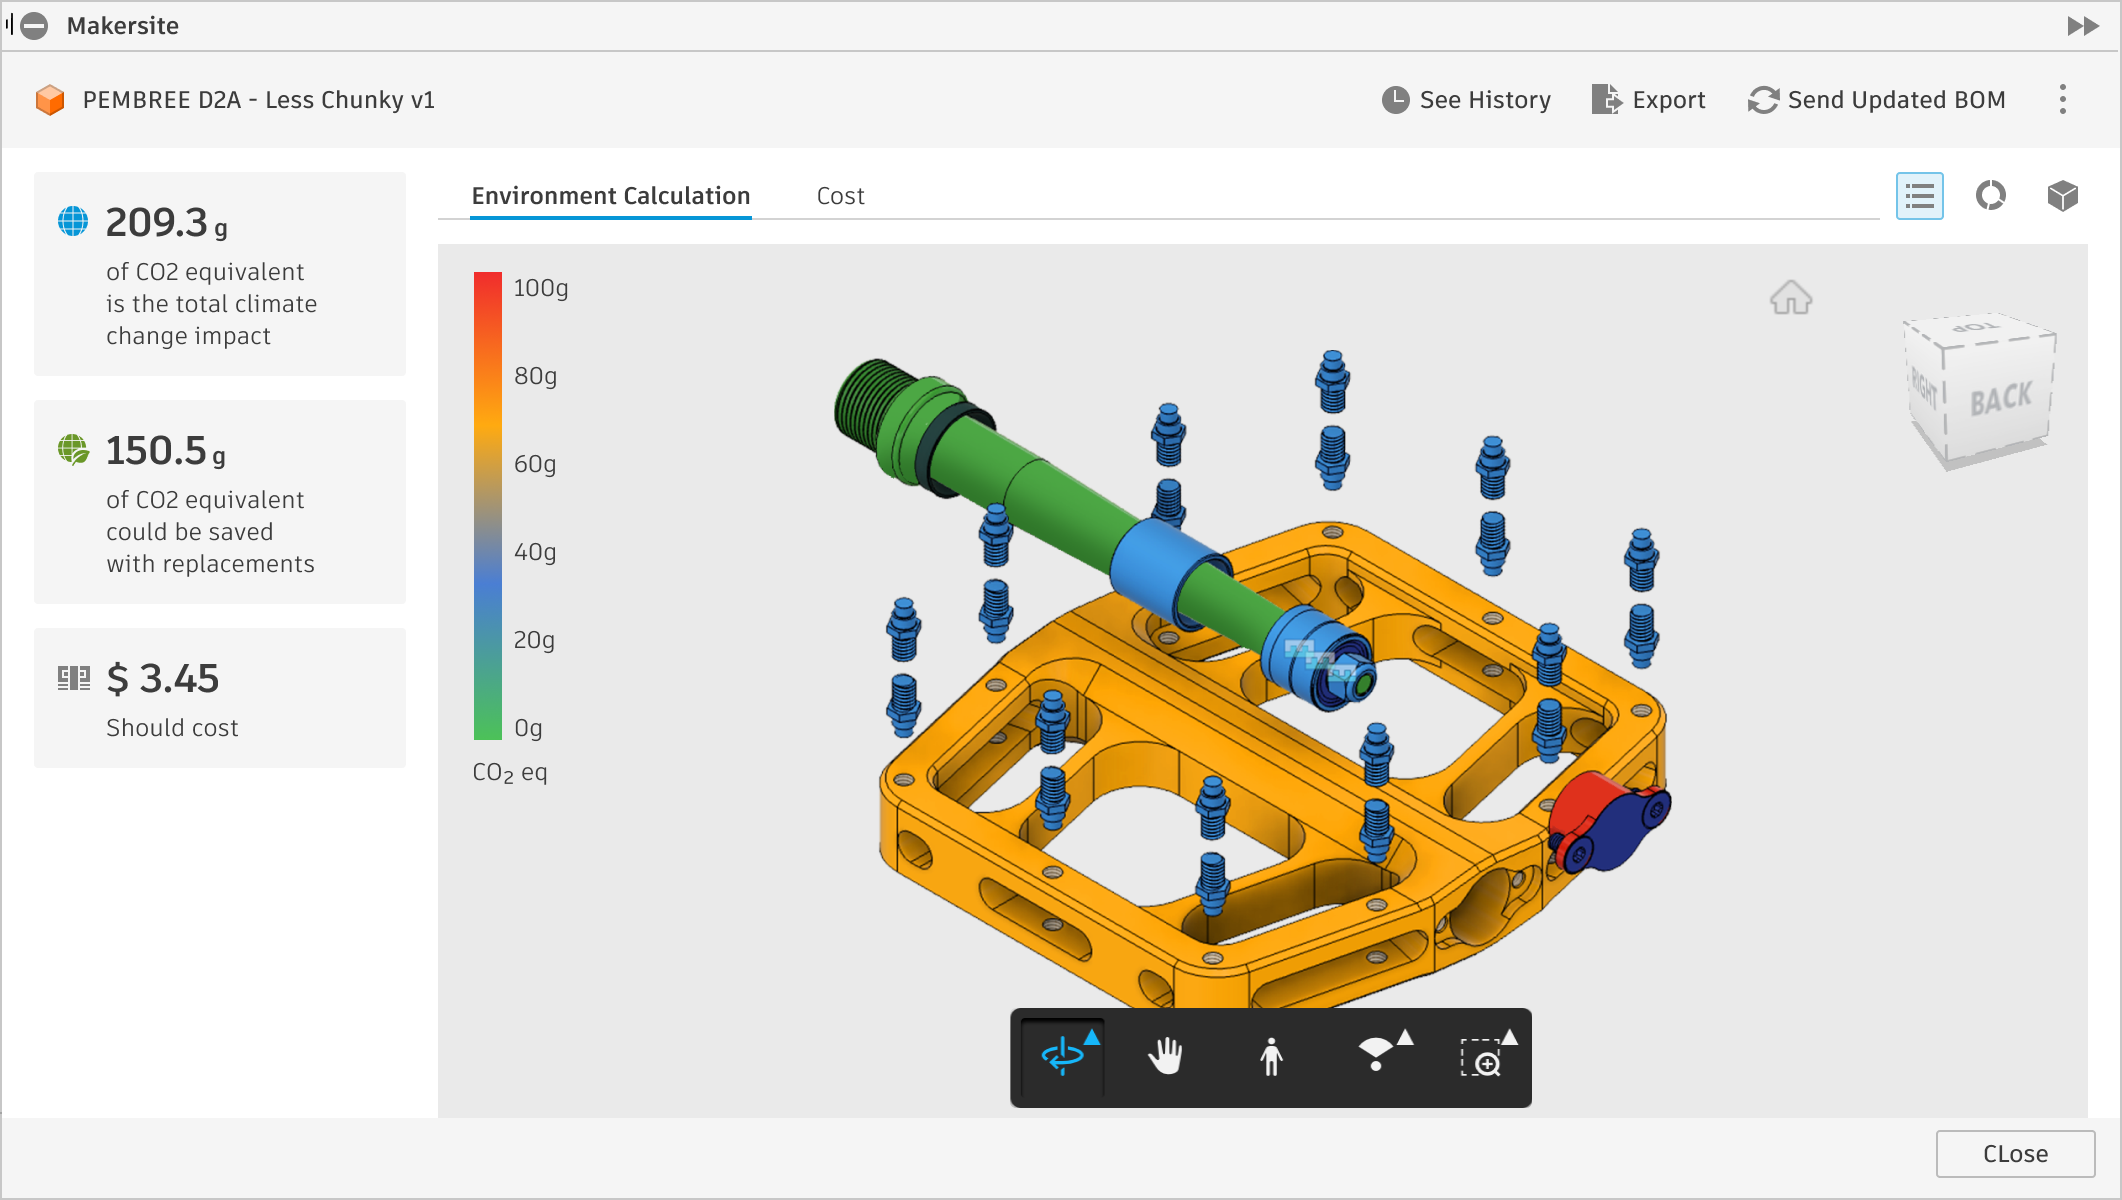The image size is (2122, 1200).
Task: Switch to the Environment Calculation tab
Action: click(x=611, y=196)
